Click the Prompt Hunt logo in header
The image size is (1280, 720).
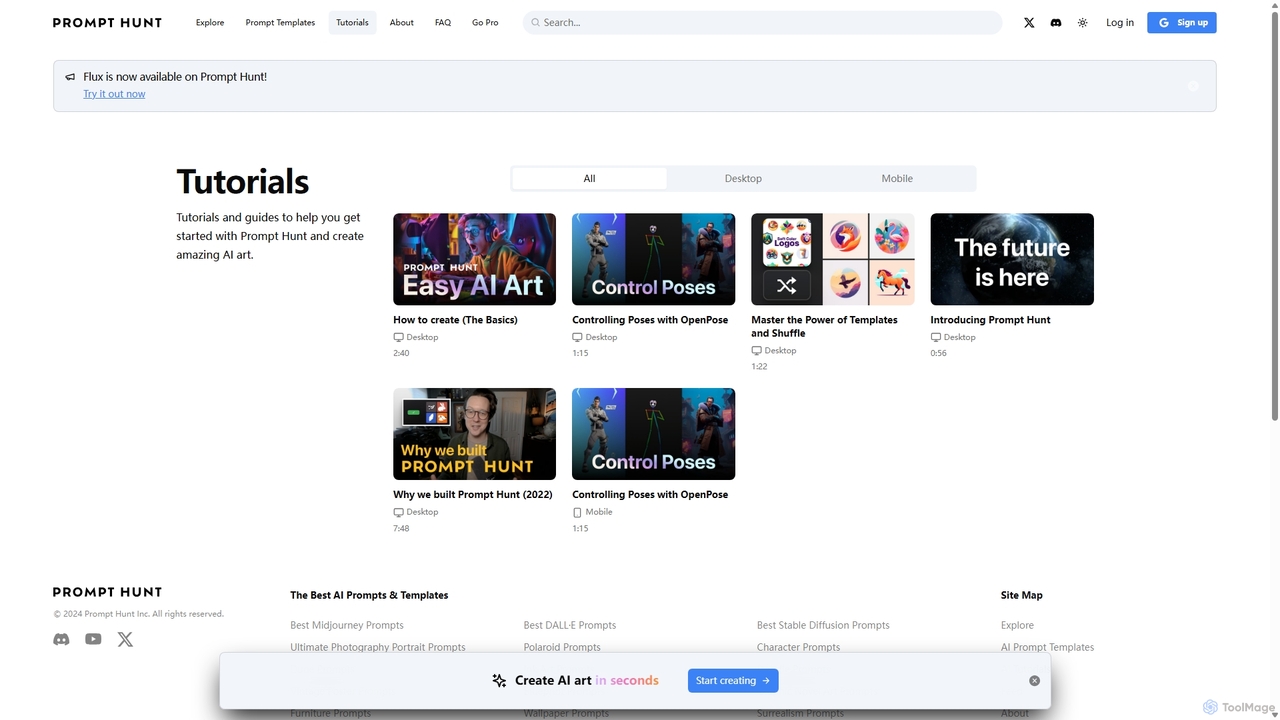(107, 22)
